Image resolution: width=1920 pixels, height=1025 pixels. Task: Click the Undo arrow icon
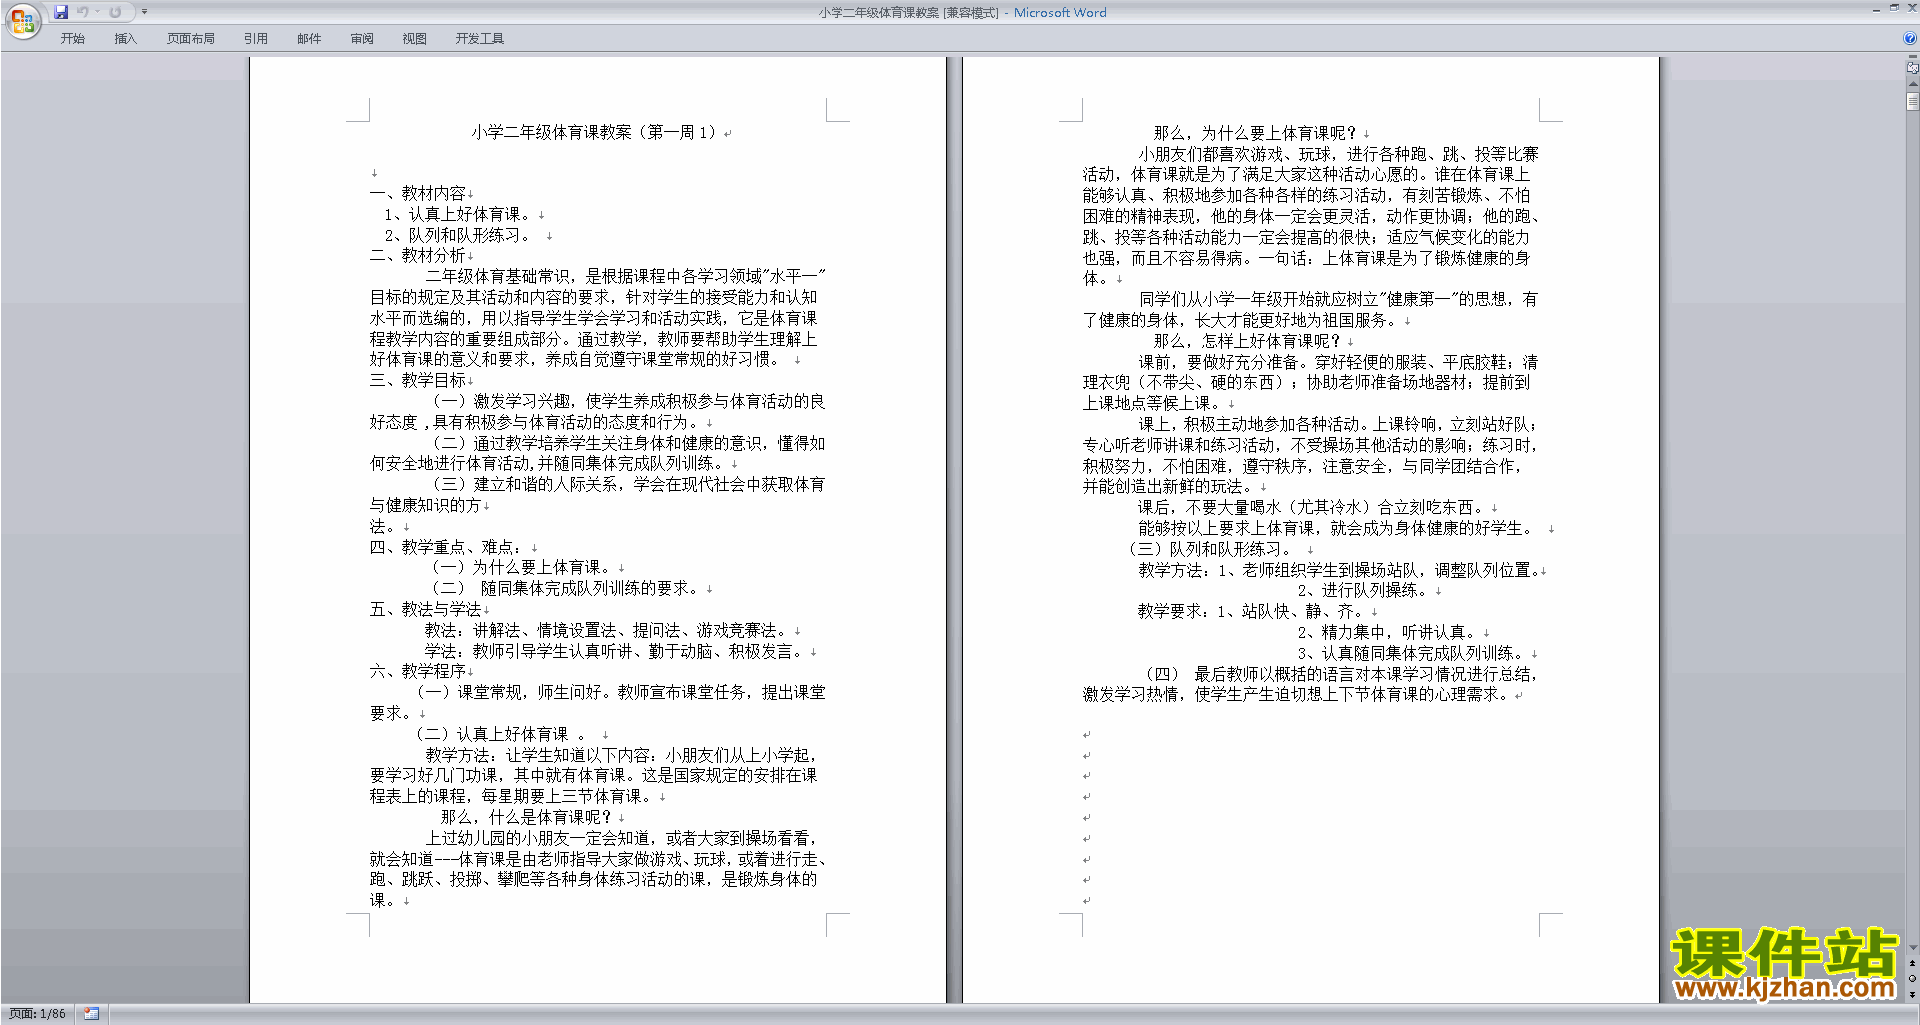click(82, 12)
